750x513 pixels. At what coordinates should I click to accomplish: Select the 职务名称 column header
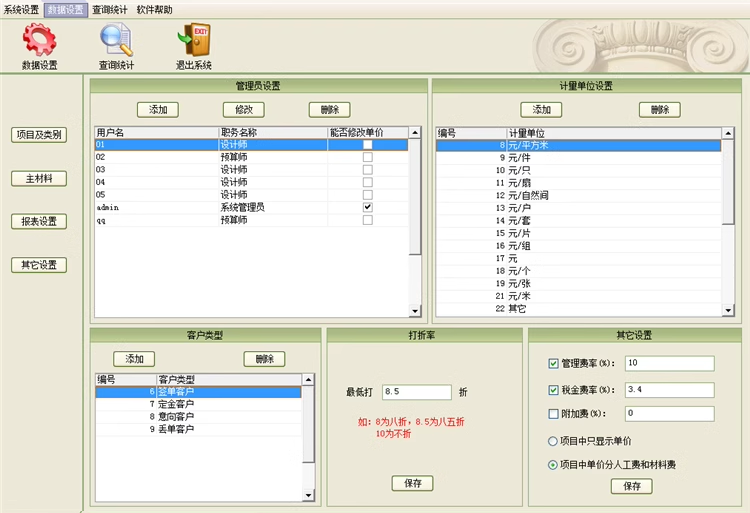[273, 132]
